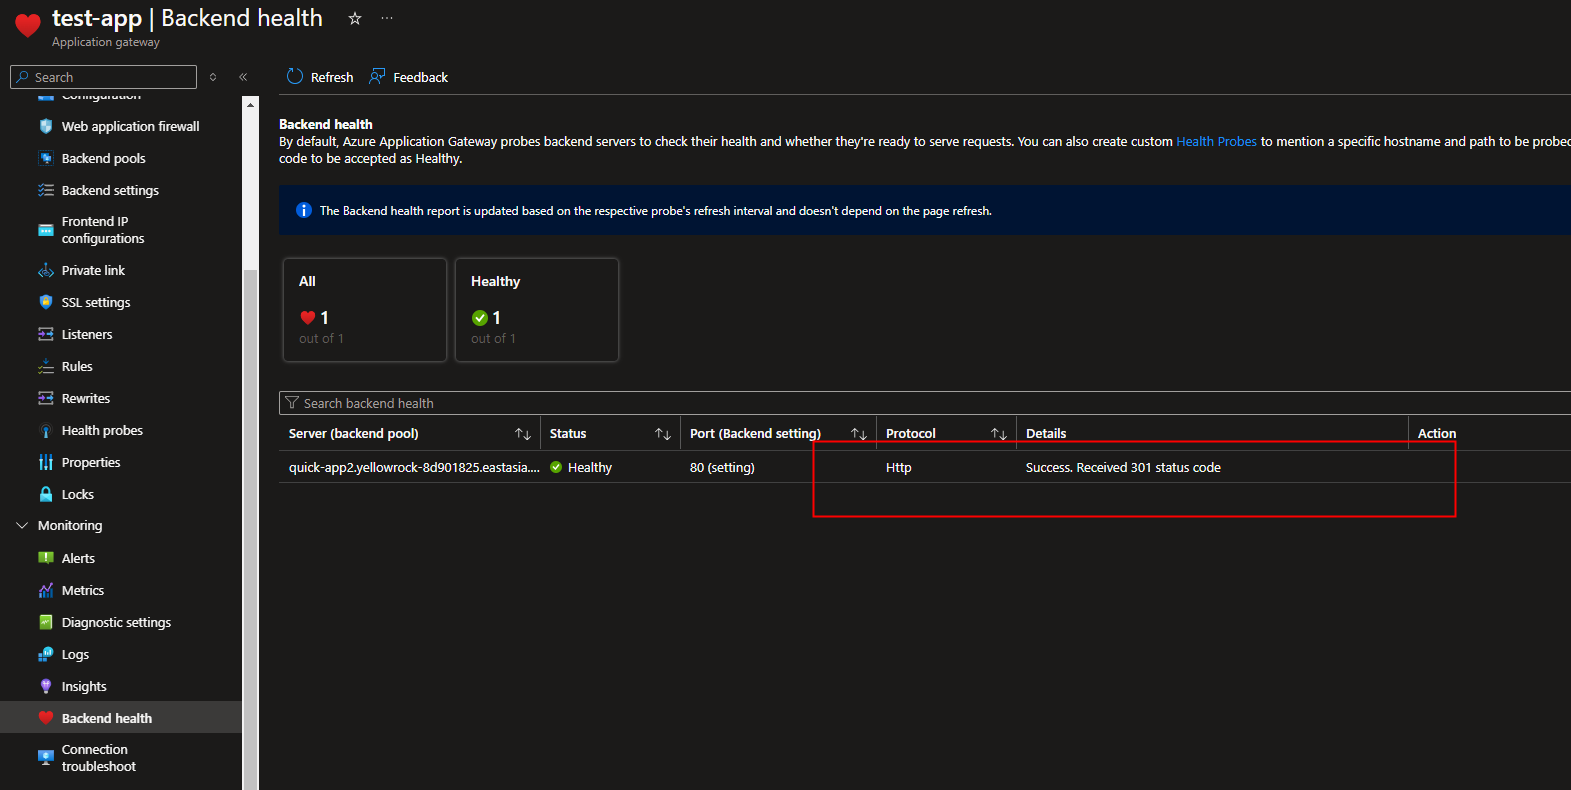This screenshot has height=790, width=1571.
Task: Click the 80 (setting) port cell
Action: click(x=722, y=467)
